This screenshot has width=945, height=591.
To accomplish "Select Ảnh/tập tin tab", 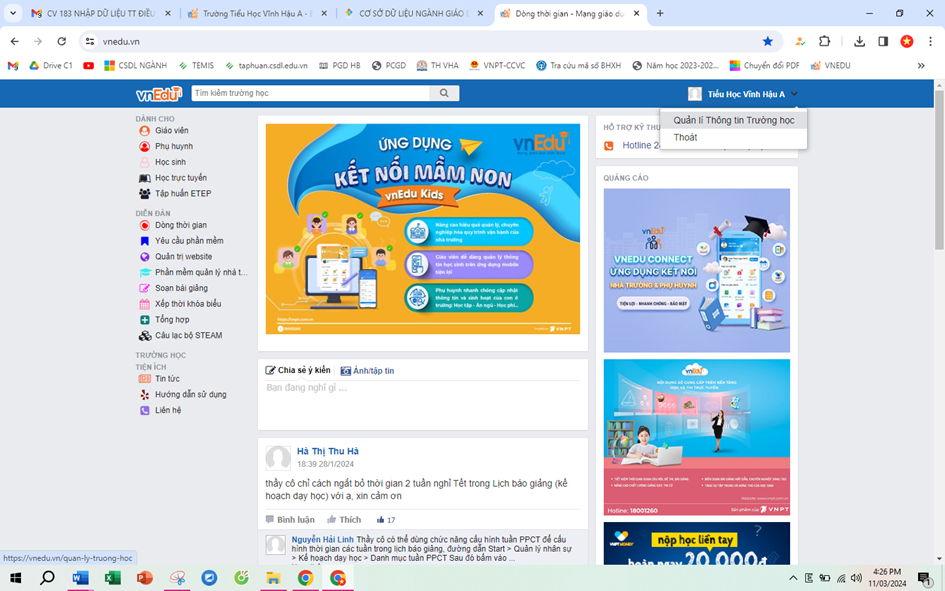I will point(367,371).
